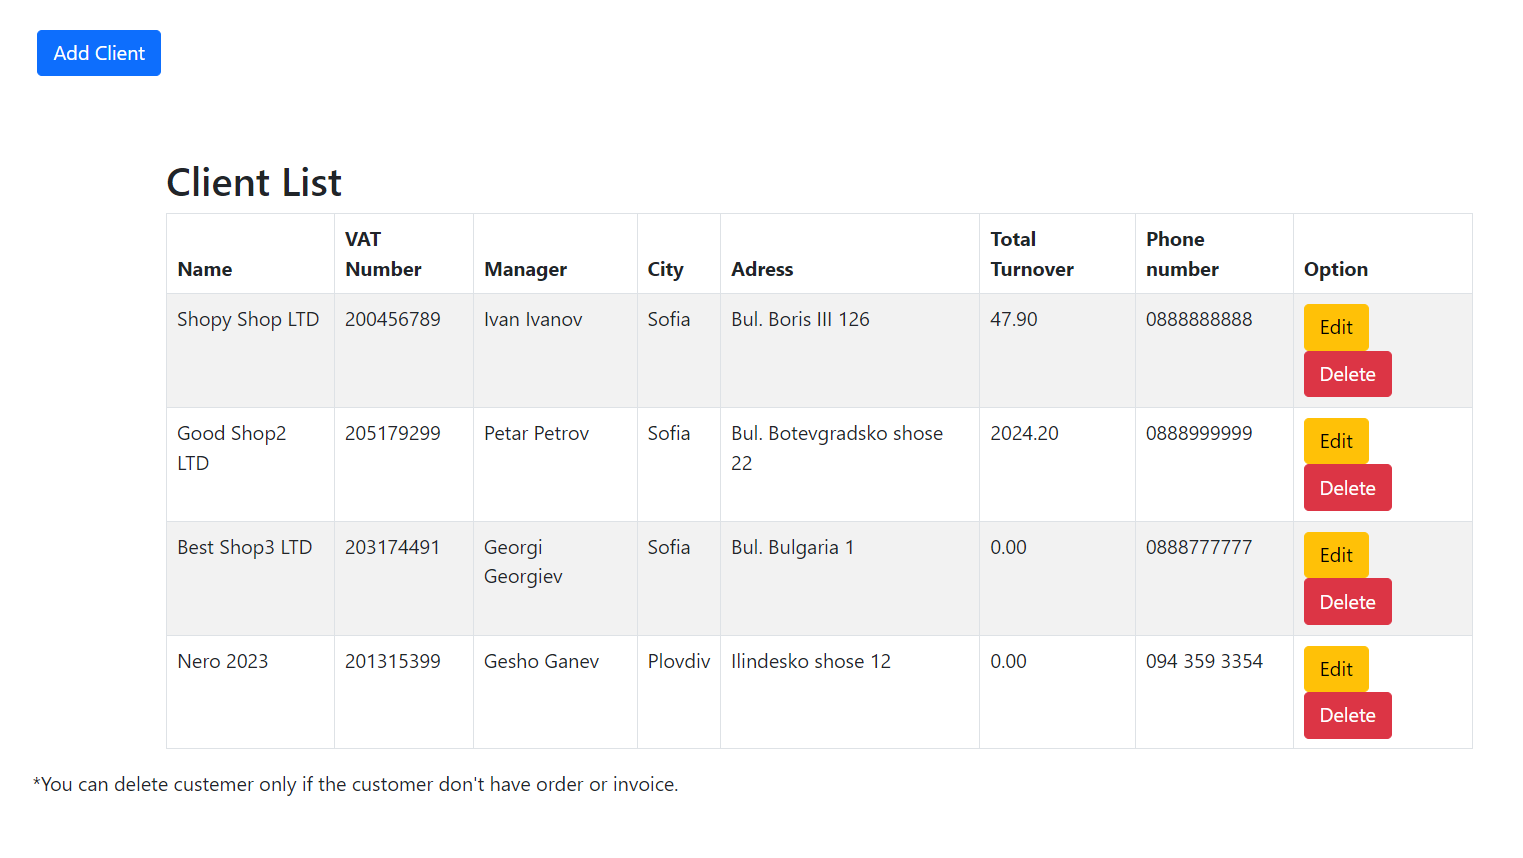The height and width of the screenshot is (858, 1523).
Task: Click the Name column header
Action: pyautogui.click(x=205, y=269)
